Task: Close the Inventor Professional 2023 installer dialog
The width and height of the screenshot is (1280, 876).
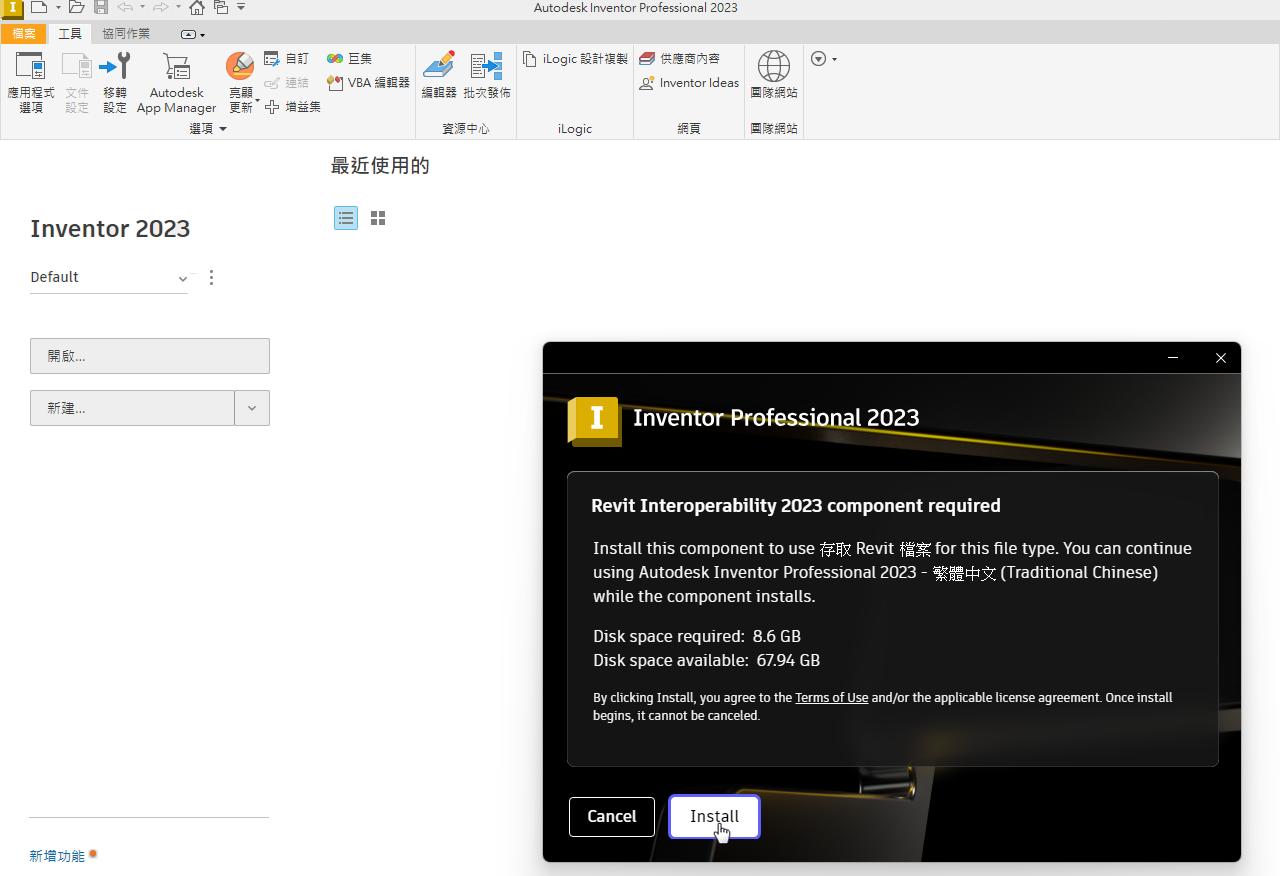Action: pos(1221,358)
